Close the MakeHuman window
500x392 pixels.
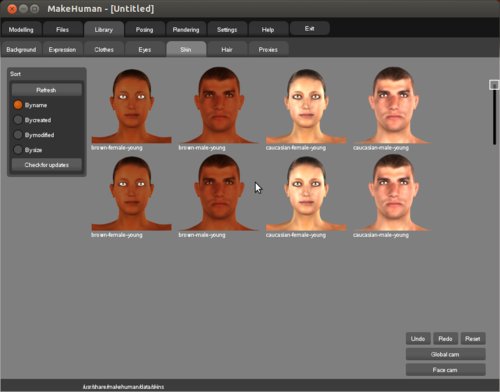point(12,9)
